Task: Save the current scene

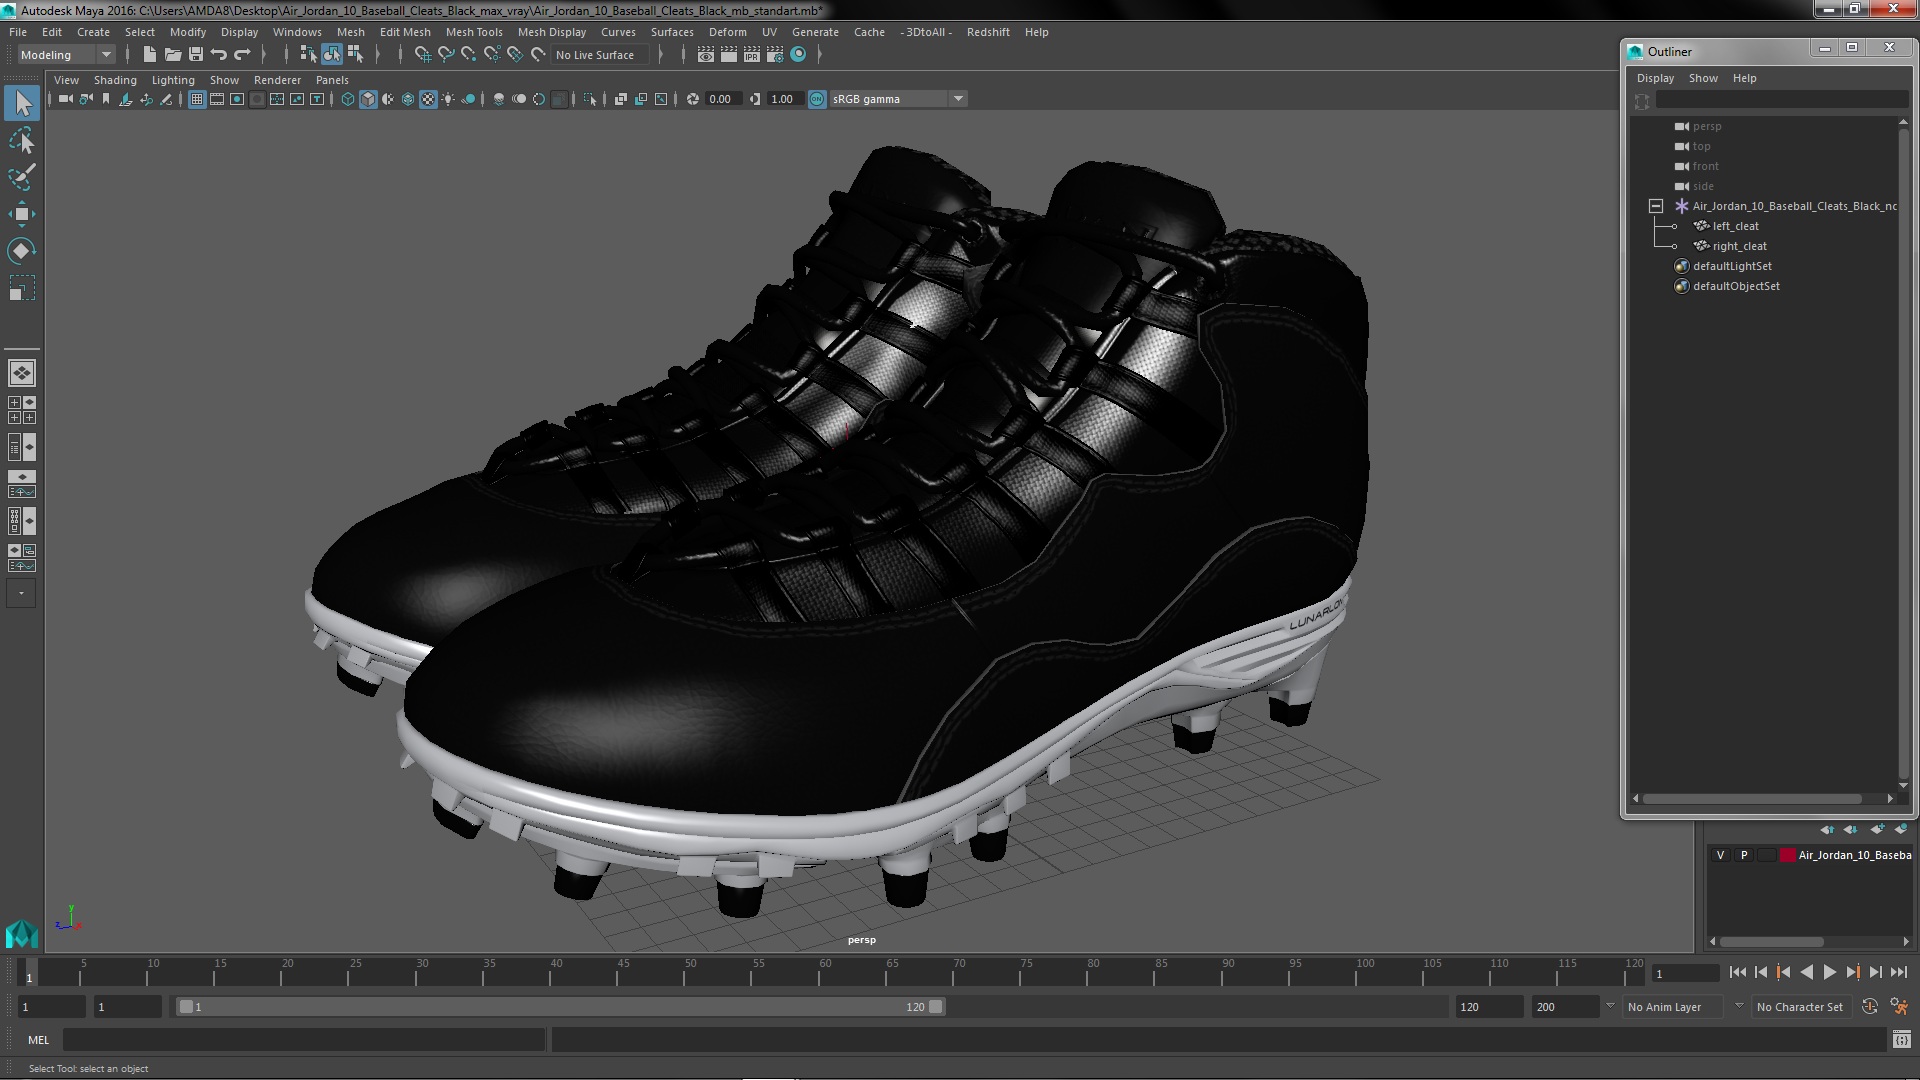Action: [196, 55]
